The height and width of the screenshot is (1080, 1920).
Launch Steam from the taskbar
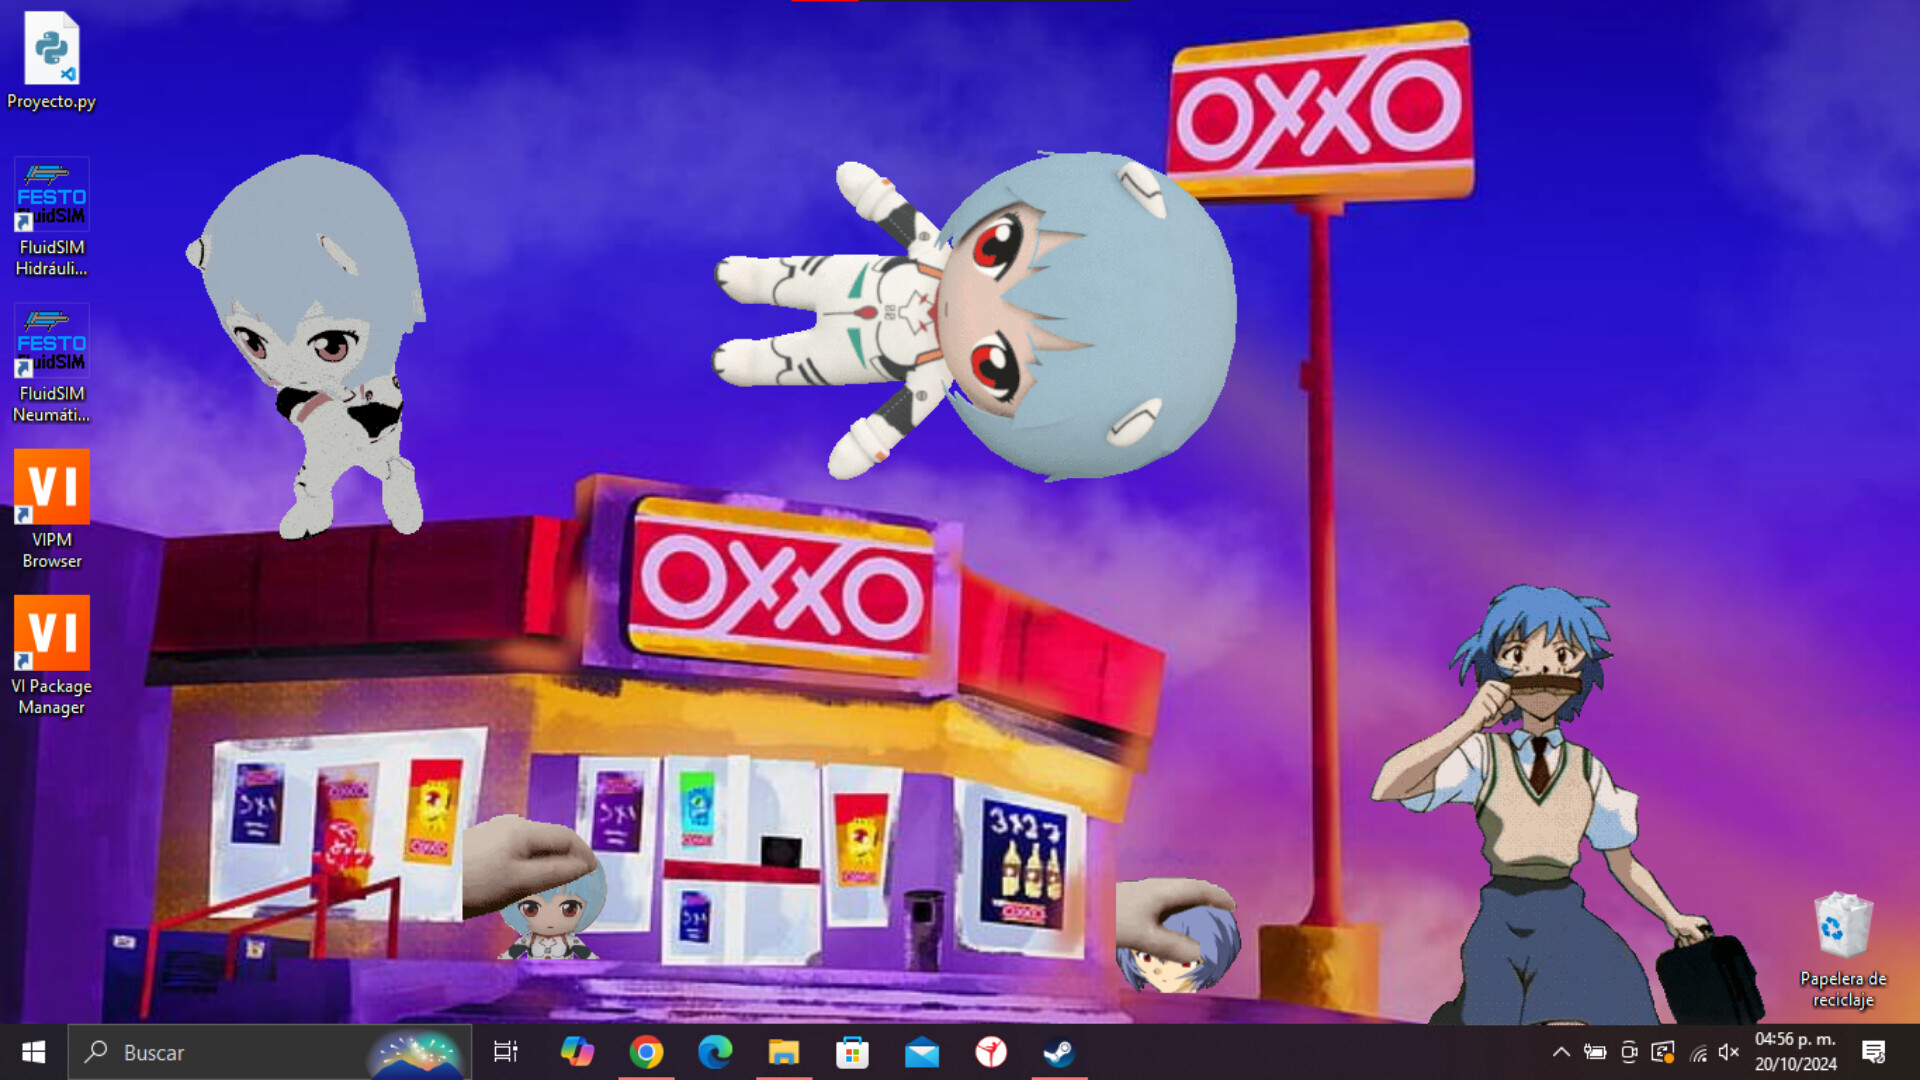[x=1058, y=1052]
